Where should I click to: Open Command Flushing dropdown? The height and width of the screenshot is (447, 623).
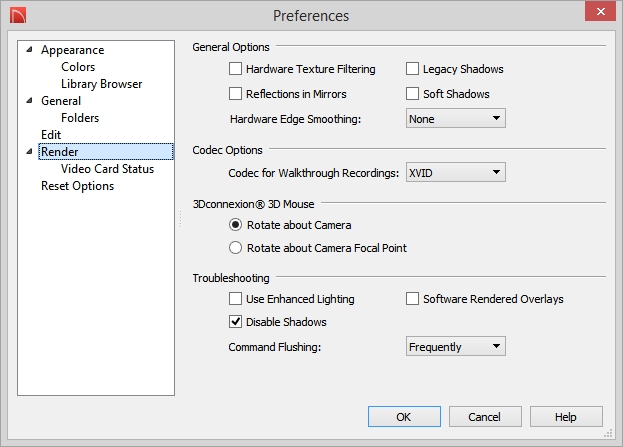(456, 346)
